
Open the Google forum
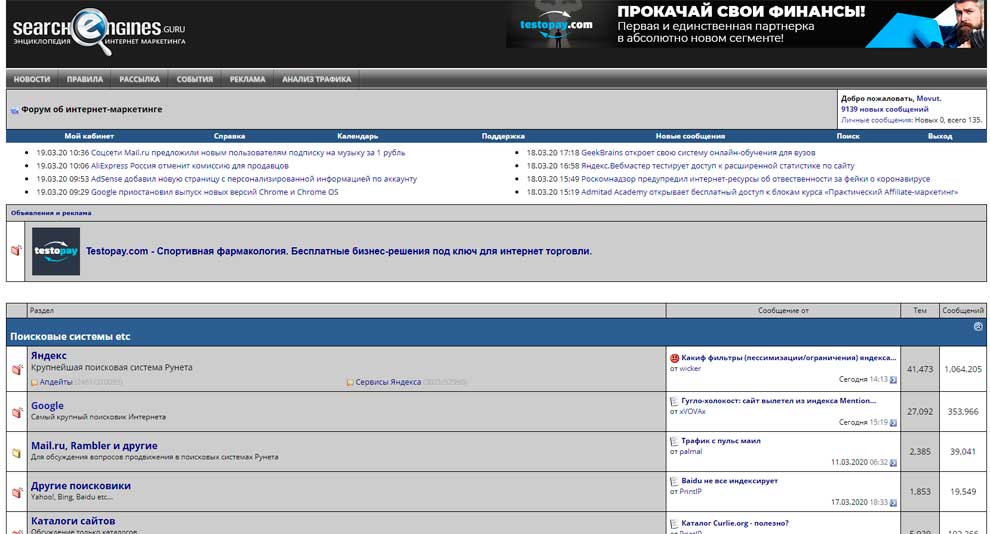47,406
